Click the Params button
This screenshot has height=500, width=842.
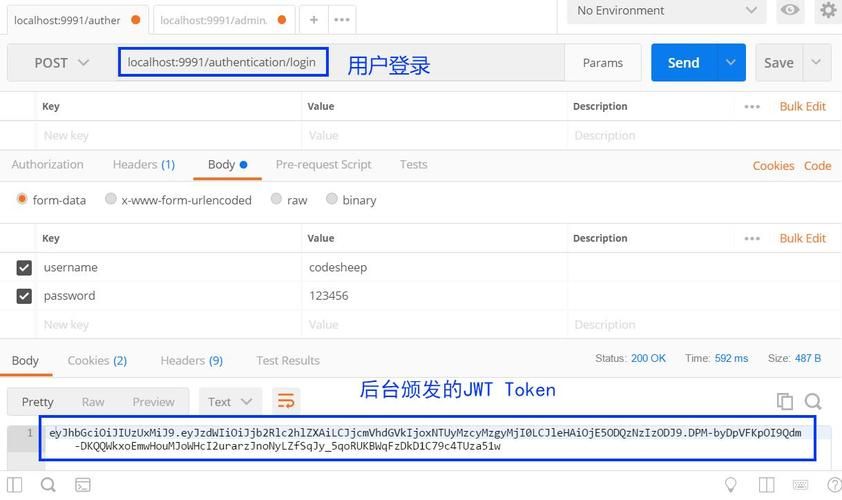[603, 63]
